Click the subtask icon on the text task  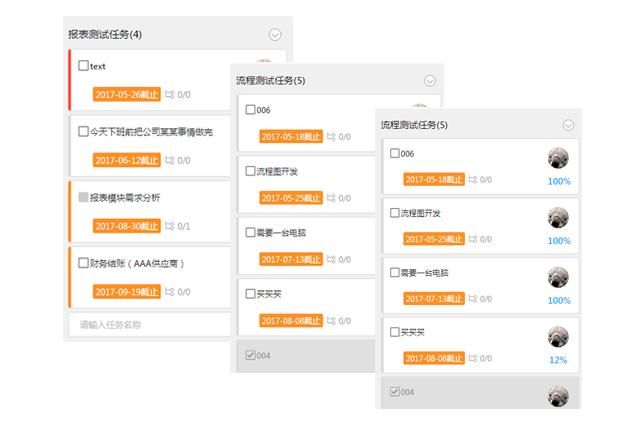(169, 95)
